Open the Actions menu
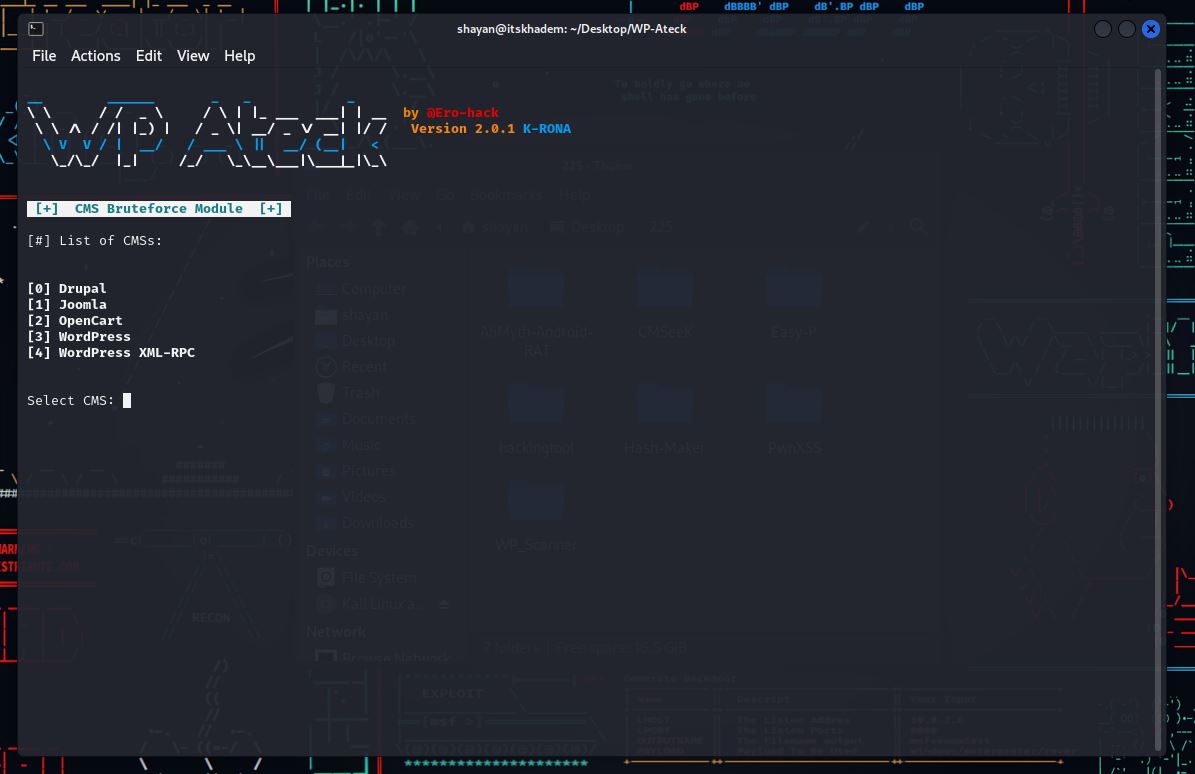The image size is (1195, 774). point(95,56)
